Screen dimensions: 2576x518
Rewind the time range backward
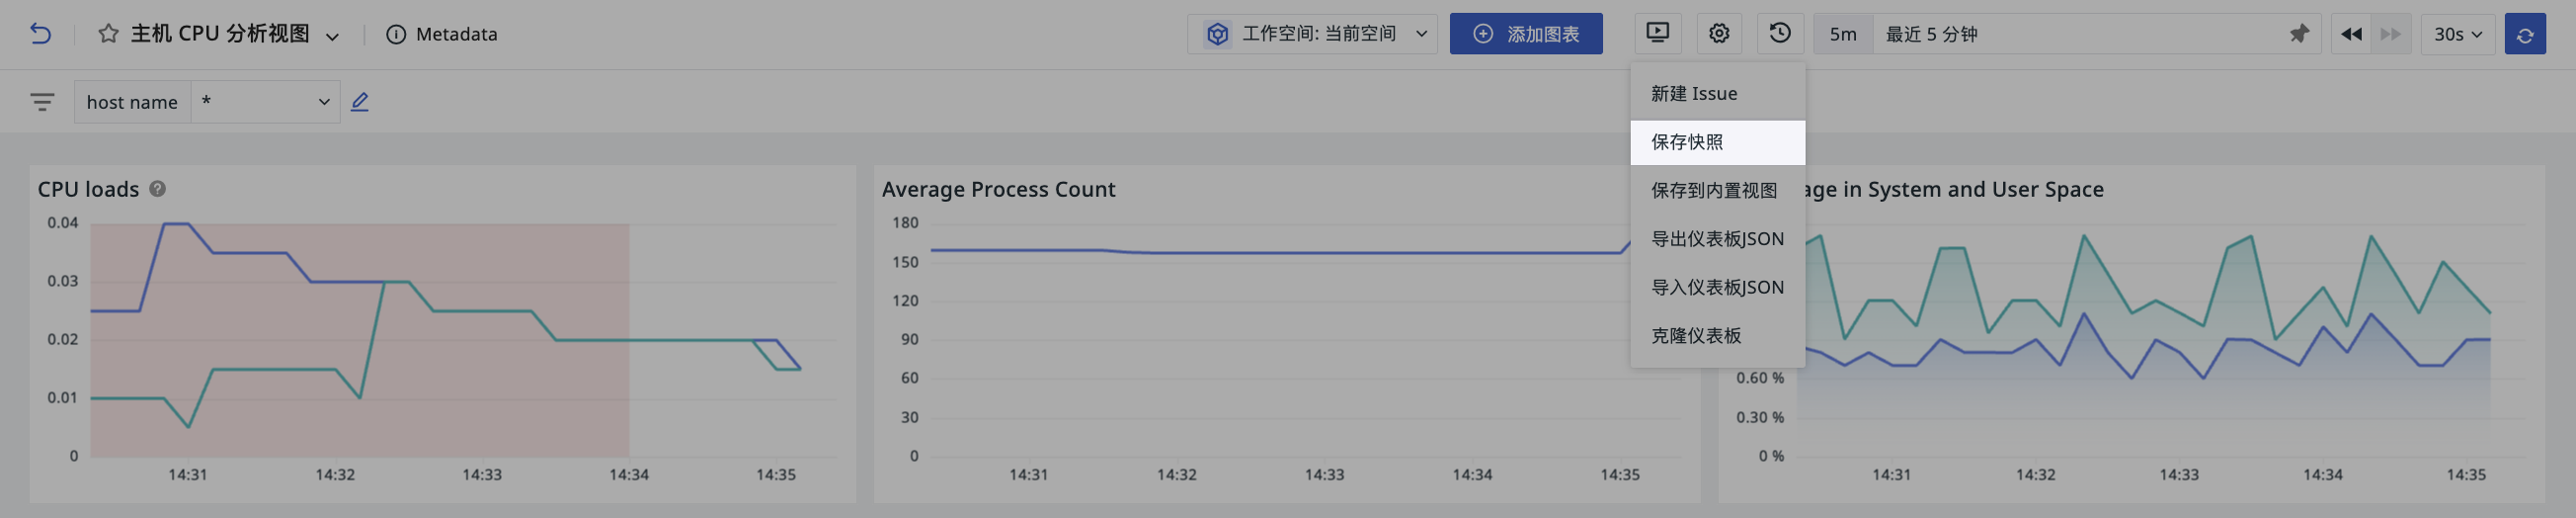pos(2351,34)
